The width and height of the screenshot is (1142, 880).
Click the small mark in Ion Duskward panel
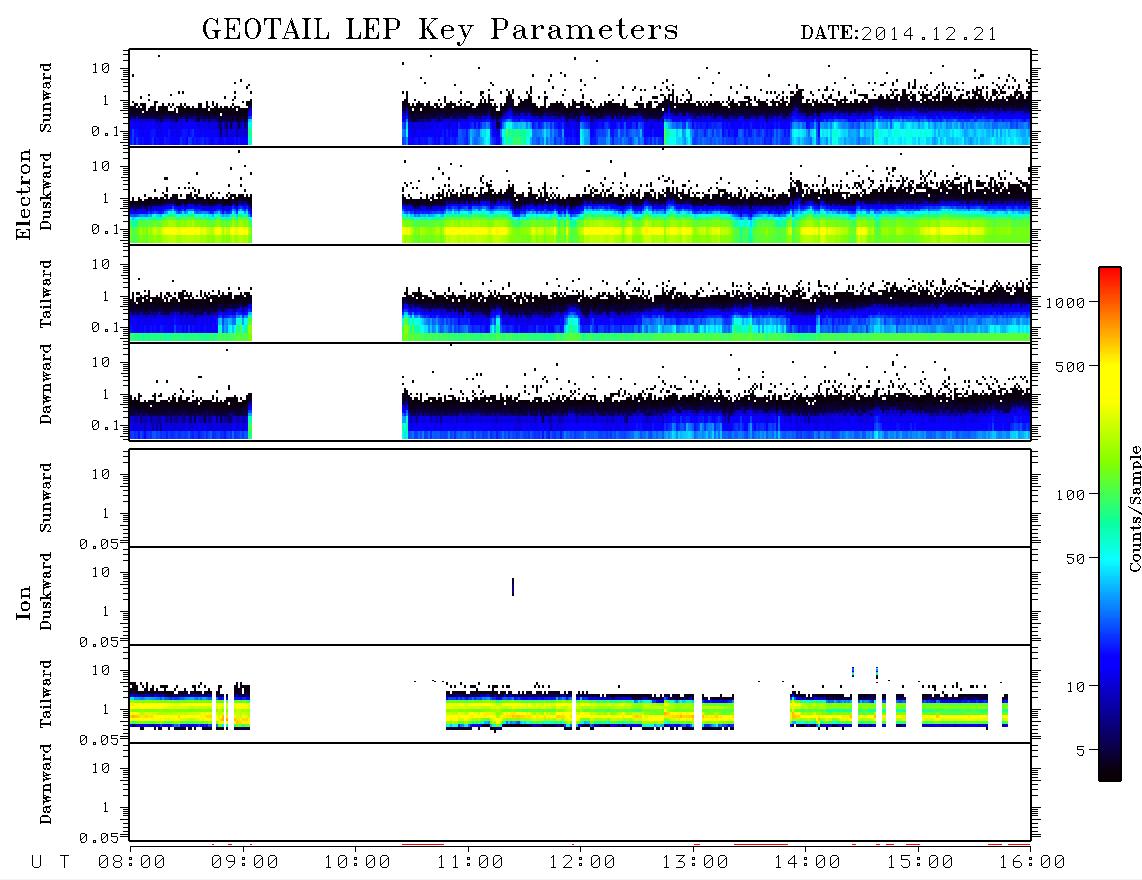[513, 586]
